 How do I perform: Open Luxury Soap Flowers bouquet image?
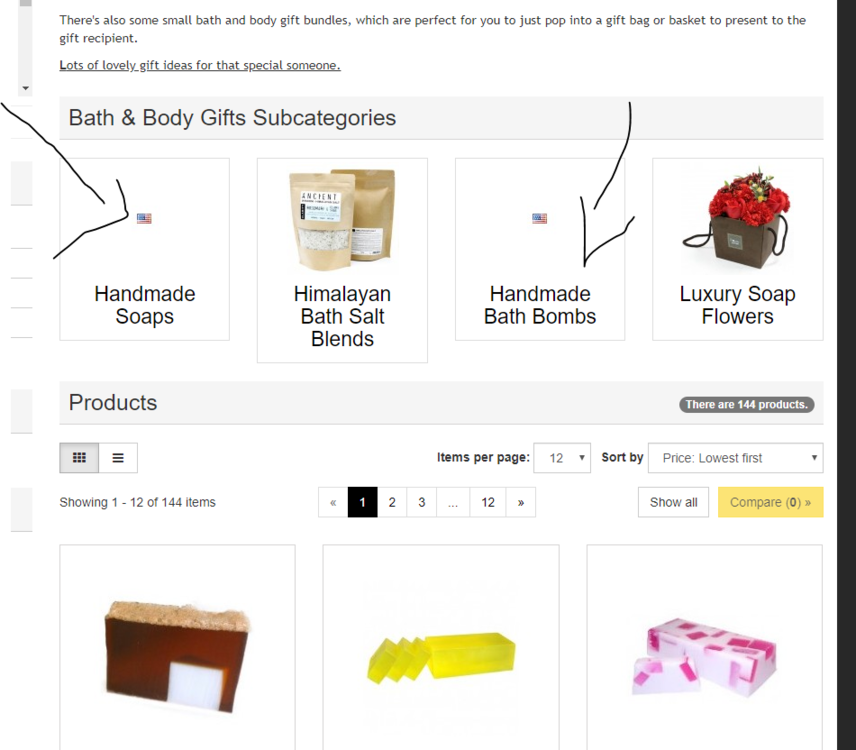(x=737, y=218)
